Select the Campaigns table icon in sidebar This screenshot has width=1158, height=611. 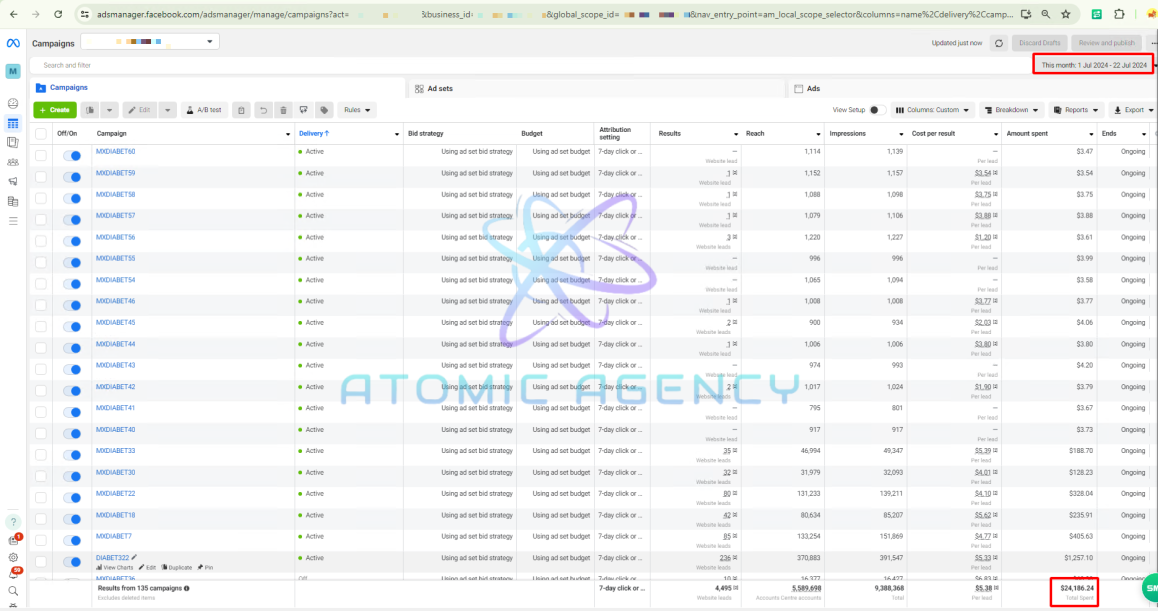click(13, 123)
